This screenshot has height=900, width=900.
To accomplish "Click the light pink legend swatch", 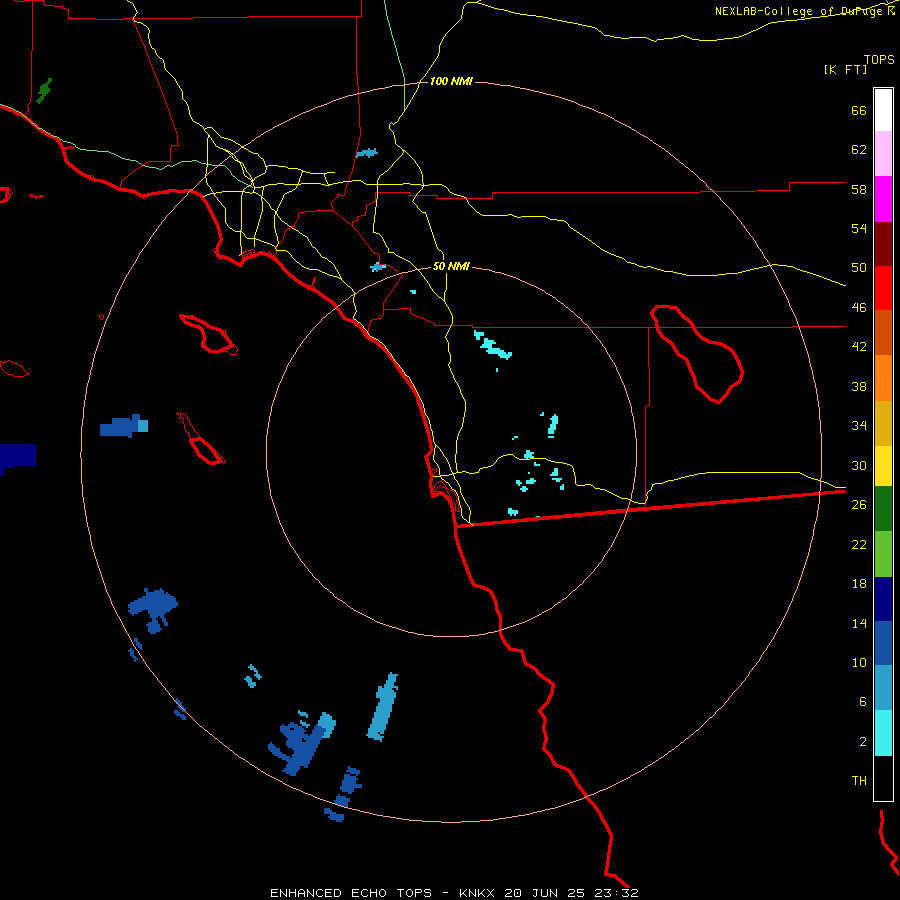I will click(883, 153).
